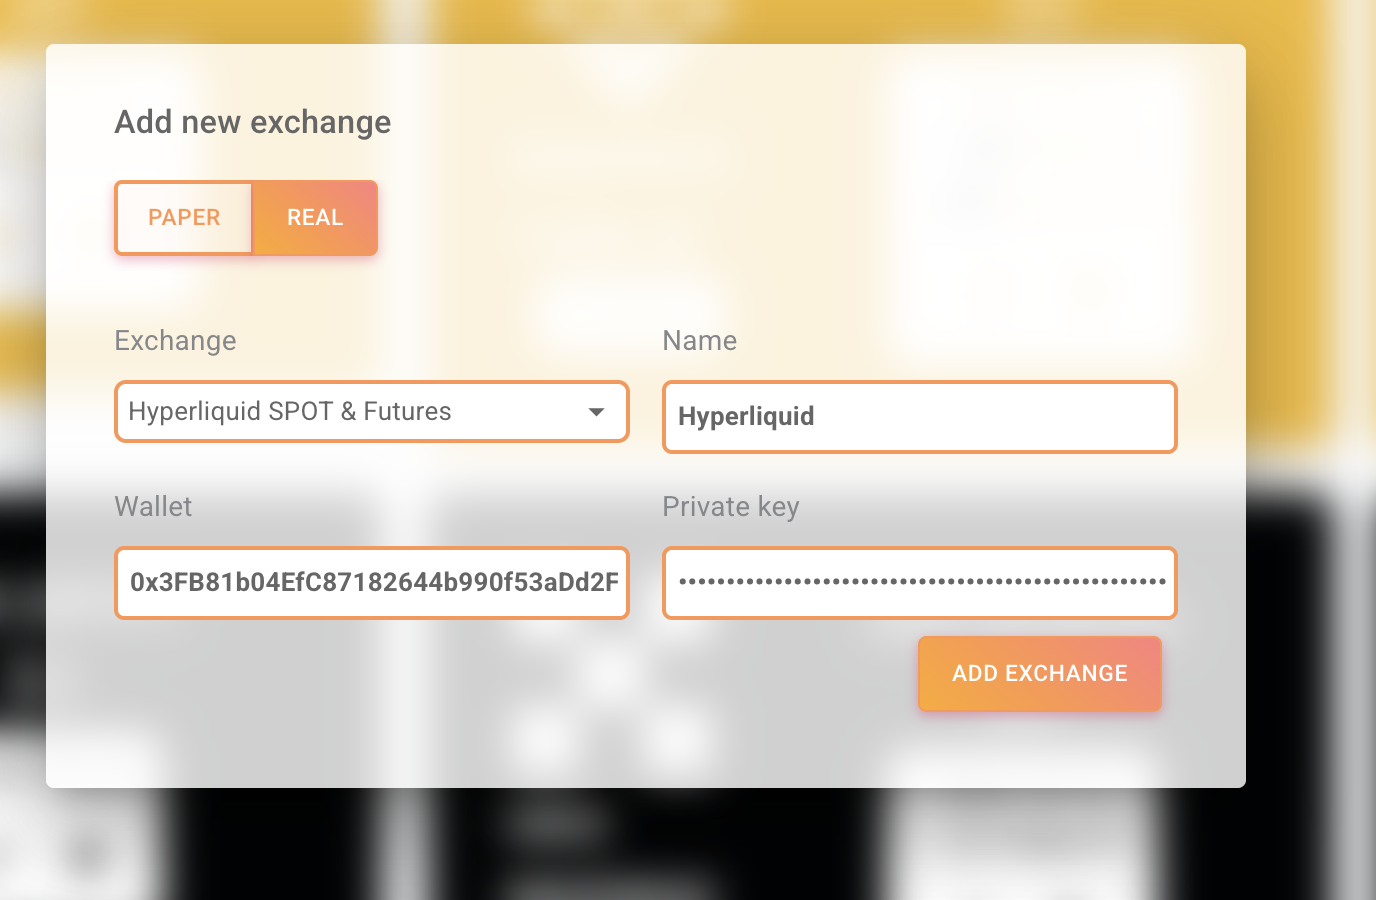
Task: Select the REAL exchange mode
Action: (x=315, y=218)
